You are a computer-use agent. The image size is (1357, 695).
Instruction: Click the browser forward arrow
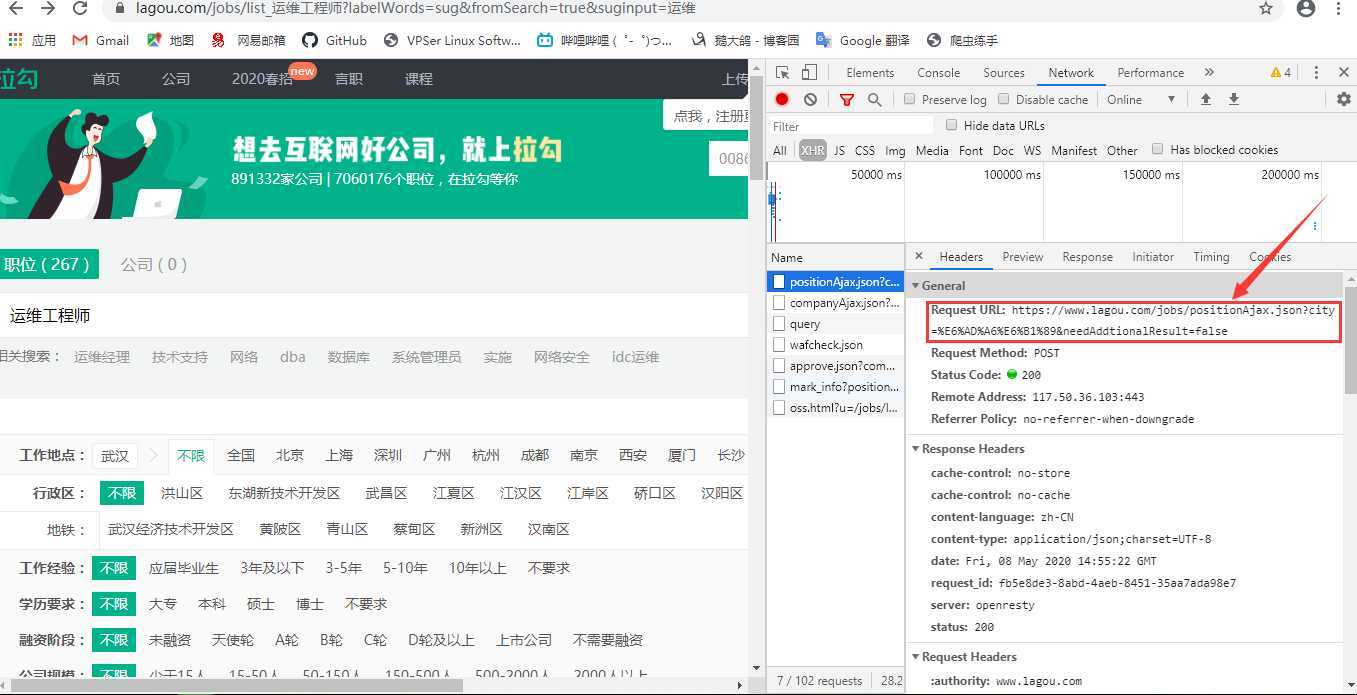coord(48,8)
